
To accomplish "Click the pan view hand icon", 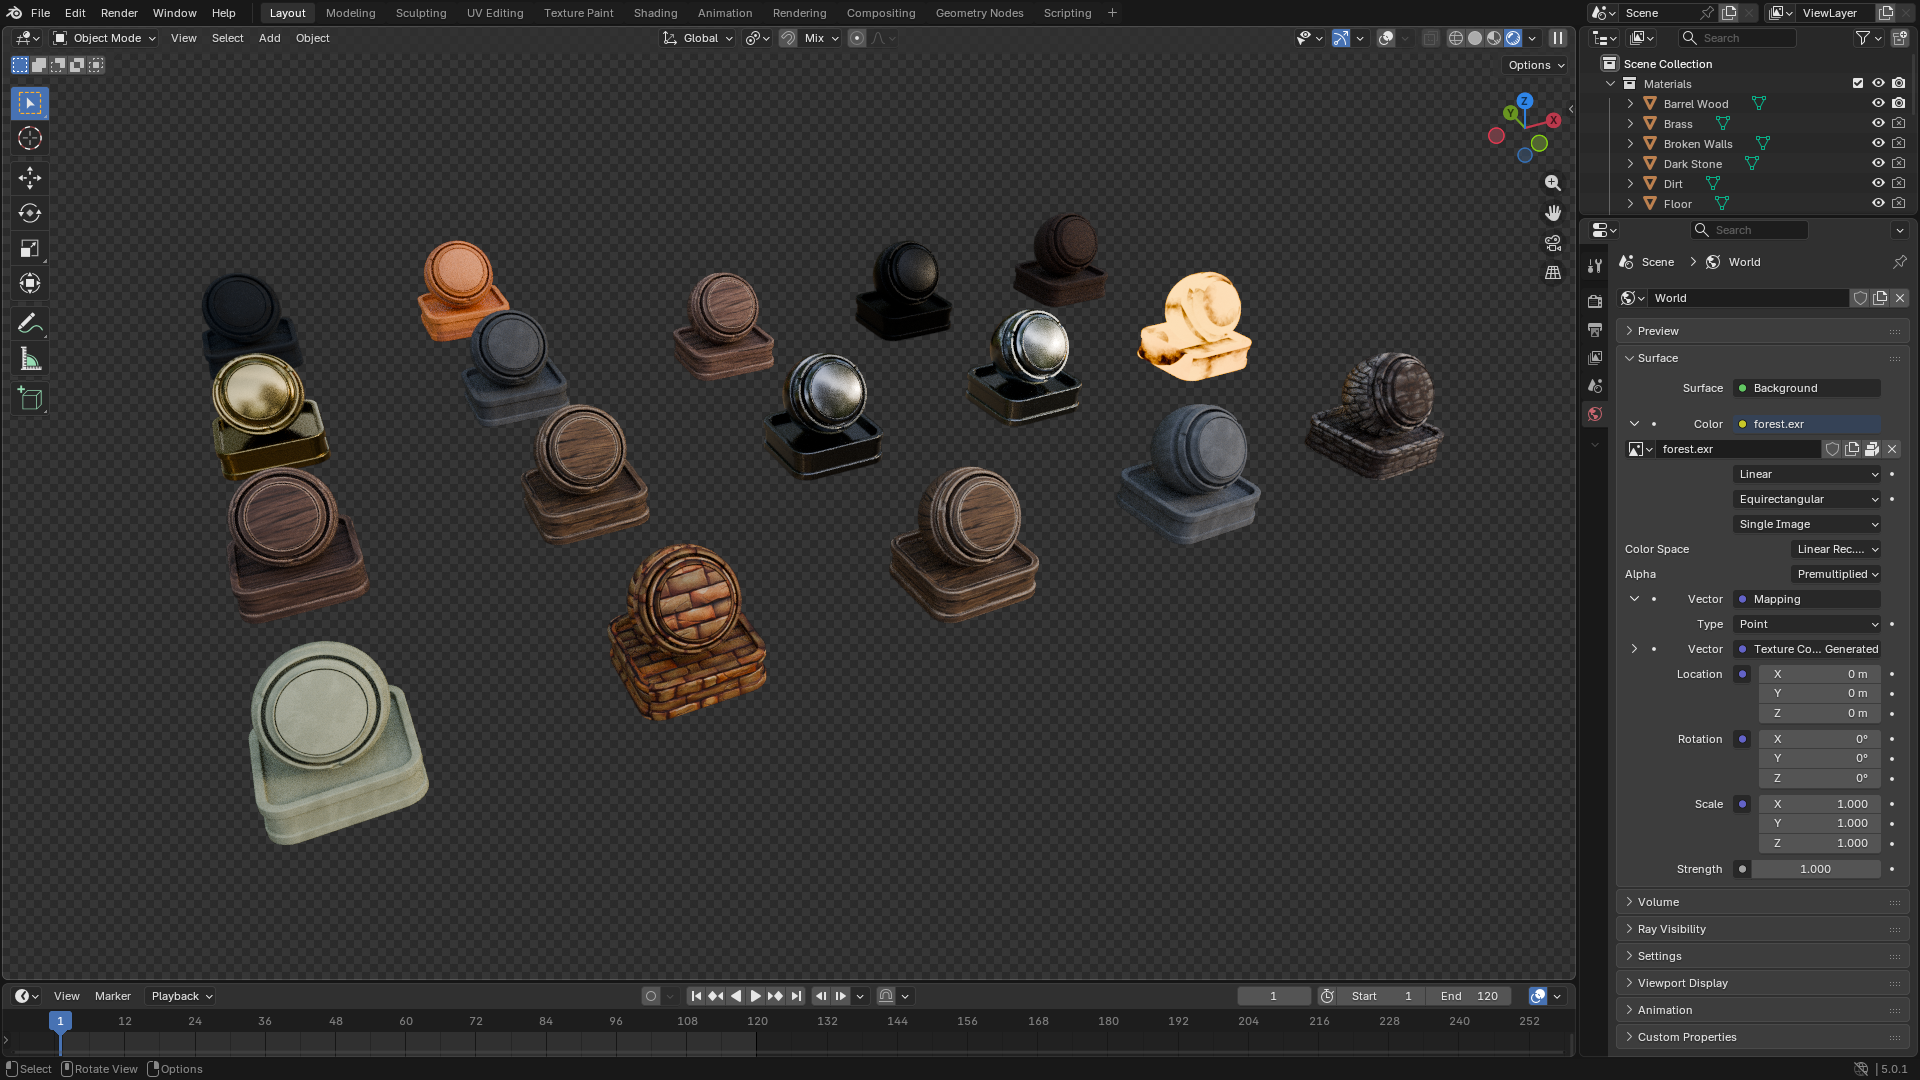I will pos(1553,213).
